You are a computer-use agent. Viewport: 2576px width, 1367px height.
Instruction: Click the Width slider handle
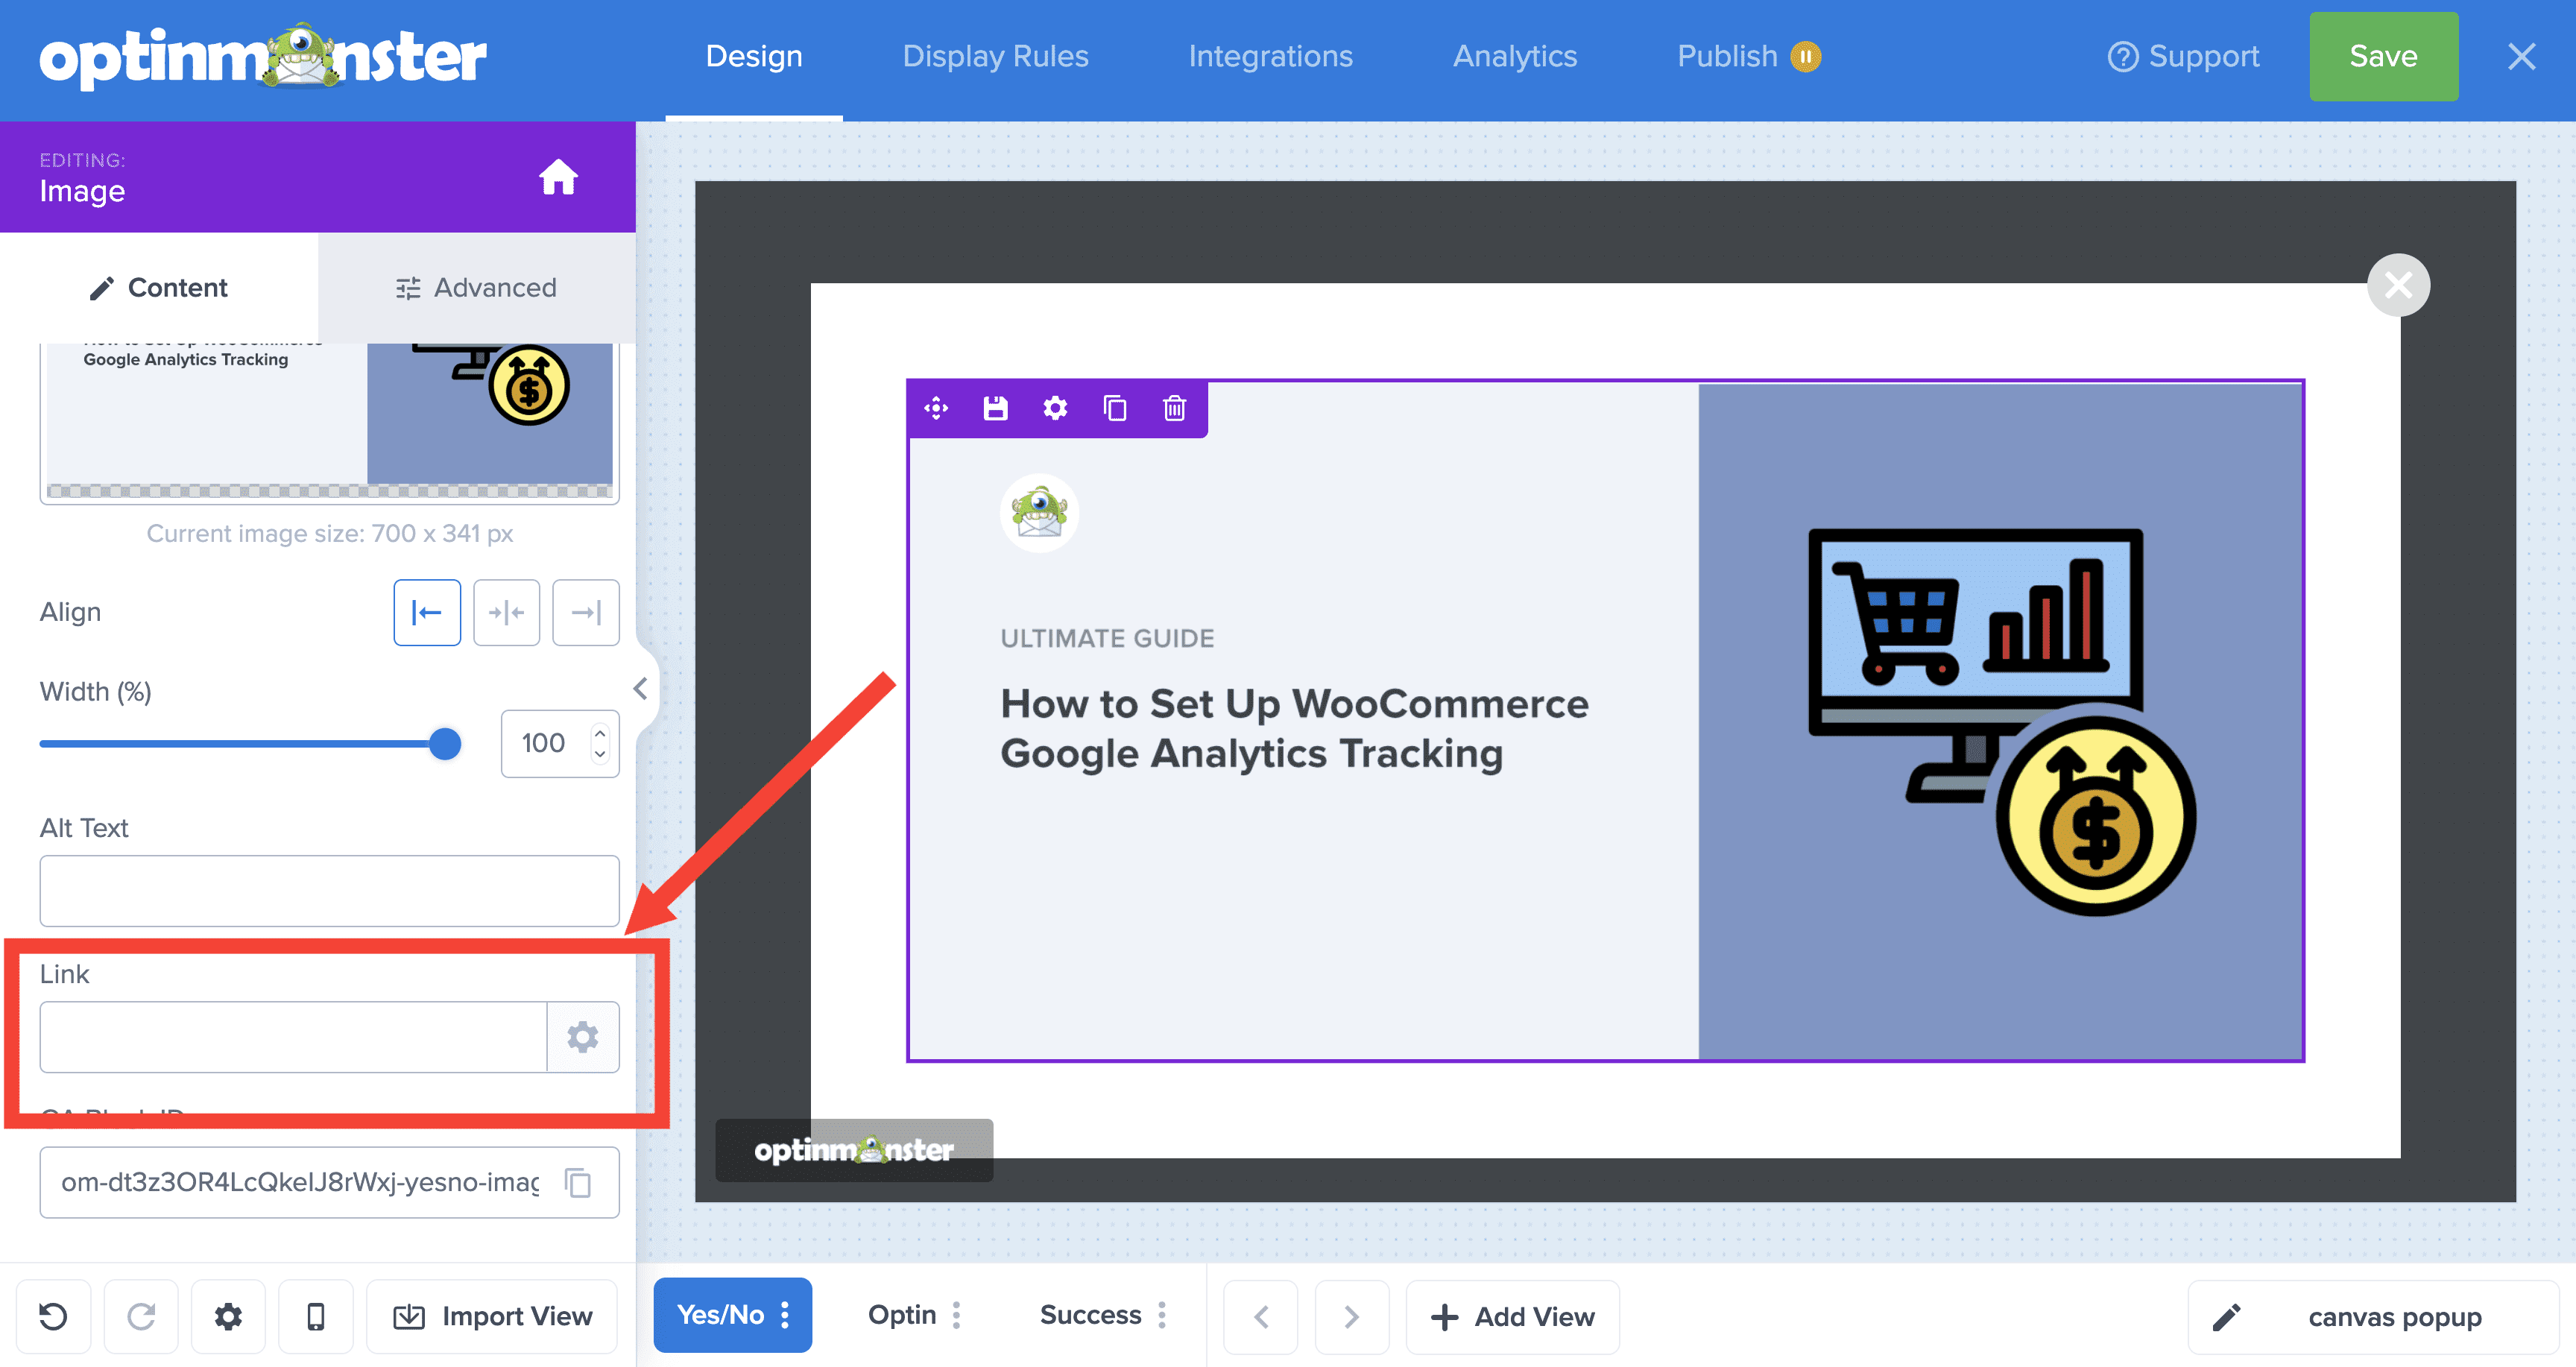click(445, 743)
